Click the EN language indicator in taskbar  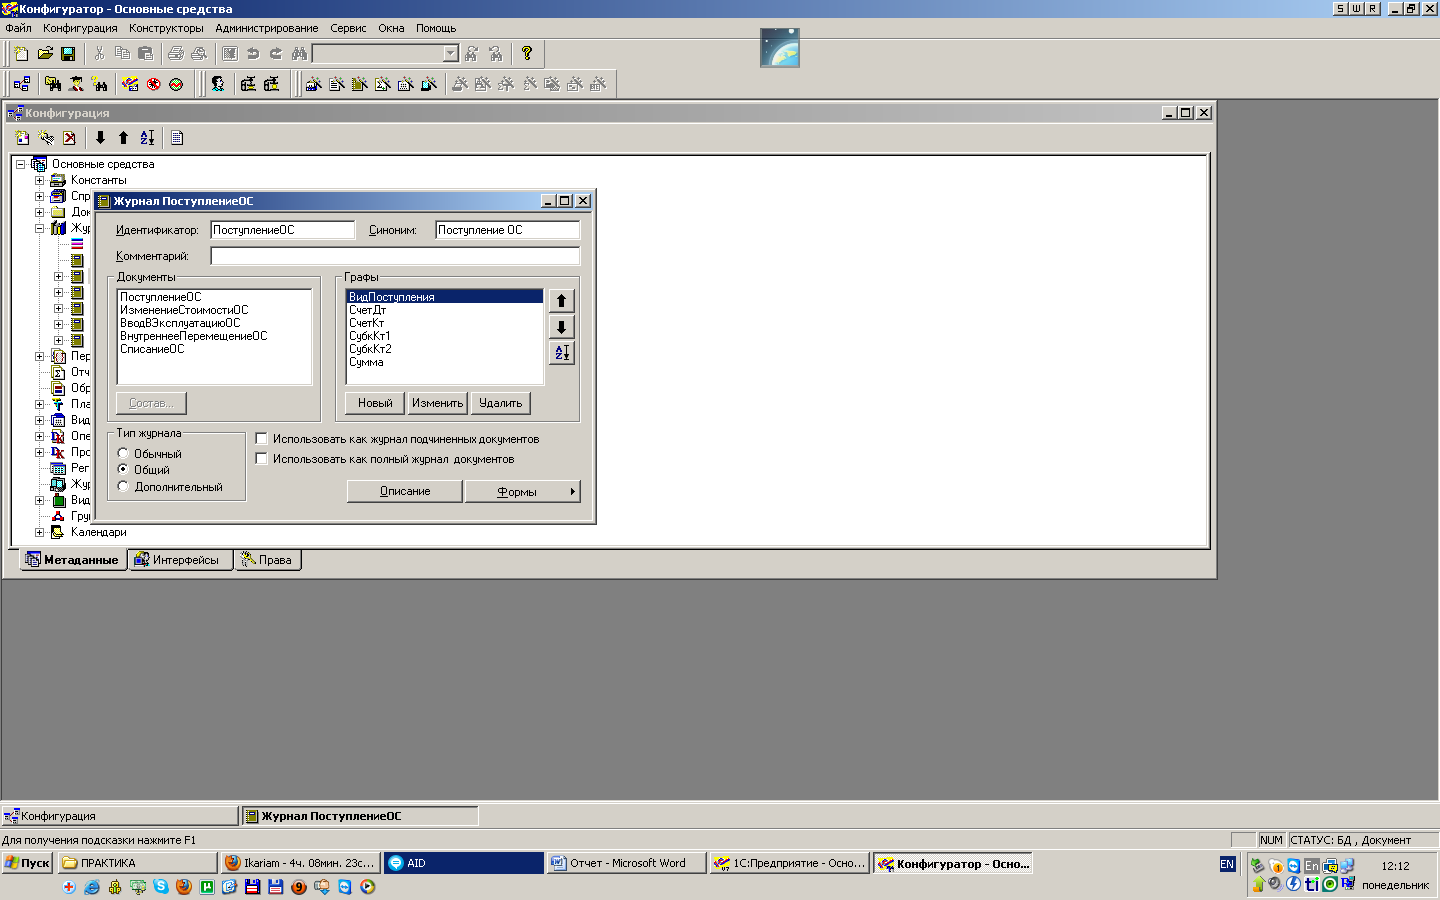tap(1227, 864)
